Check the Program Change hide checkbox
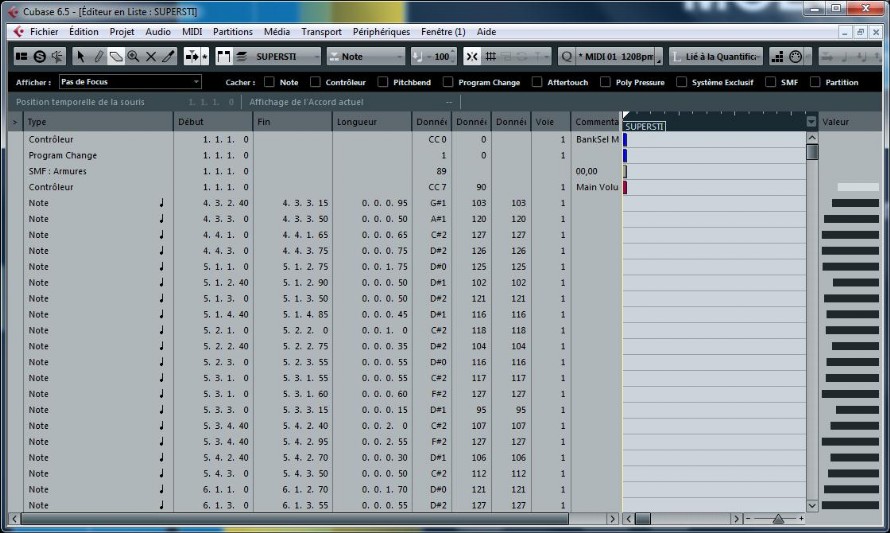Image resolution: width=890 pixels, height=533 pixels. [x=448, y=82]
